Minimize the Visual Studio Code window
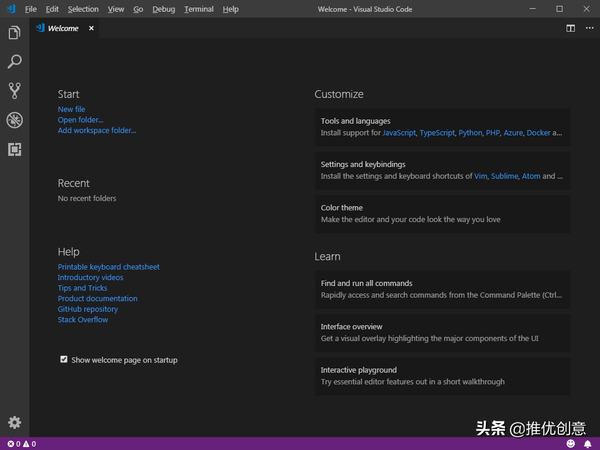The width and height of the screenshot is (600, 450). click(533, 9)
